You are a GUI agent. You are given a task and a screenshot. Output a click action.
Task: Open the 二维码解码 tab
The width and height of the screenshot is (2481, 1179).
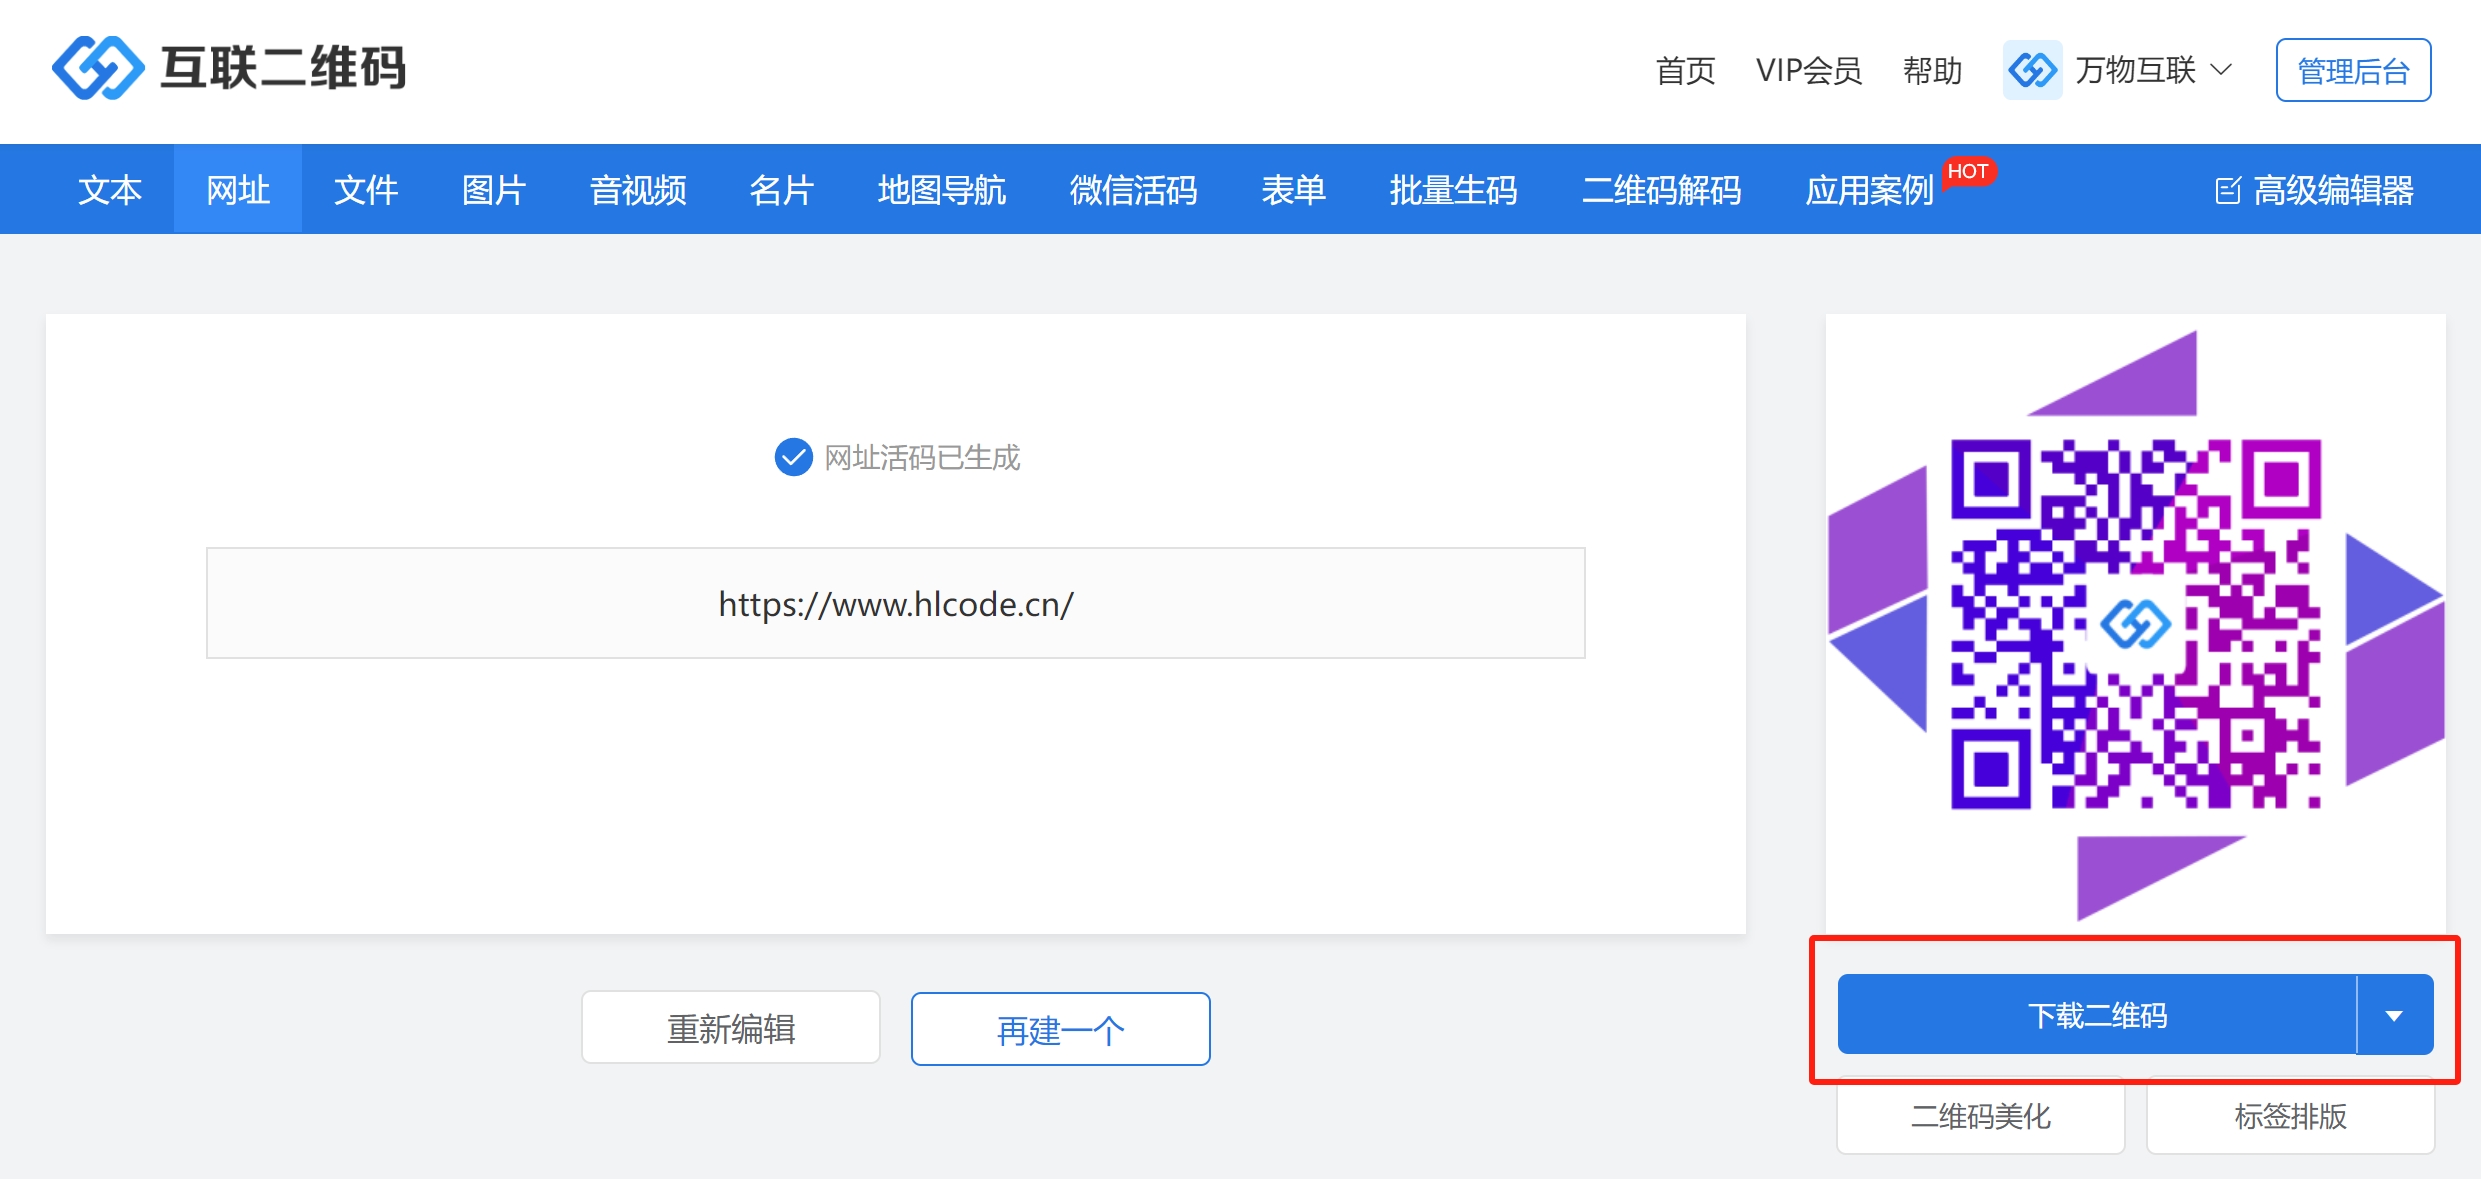click(x=1662, y=189)
